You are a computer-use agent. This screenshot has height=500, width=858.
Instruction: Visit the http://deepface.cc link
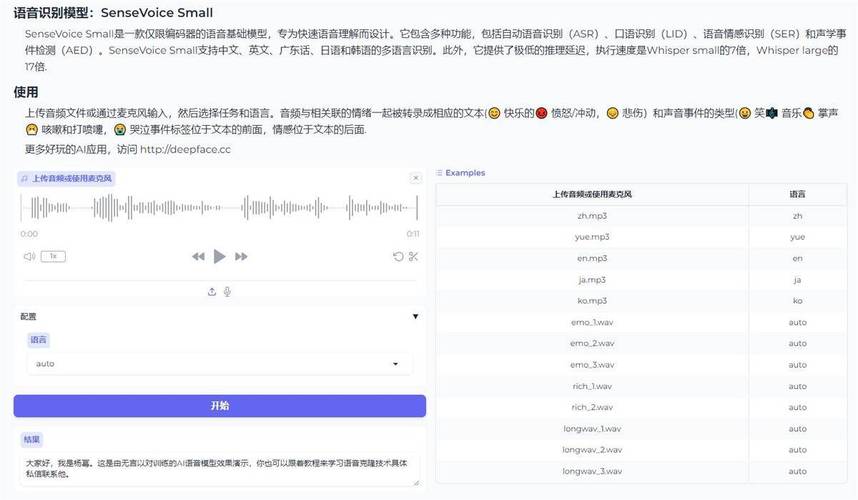(185, 149)
